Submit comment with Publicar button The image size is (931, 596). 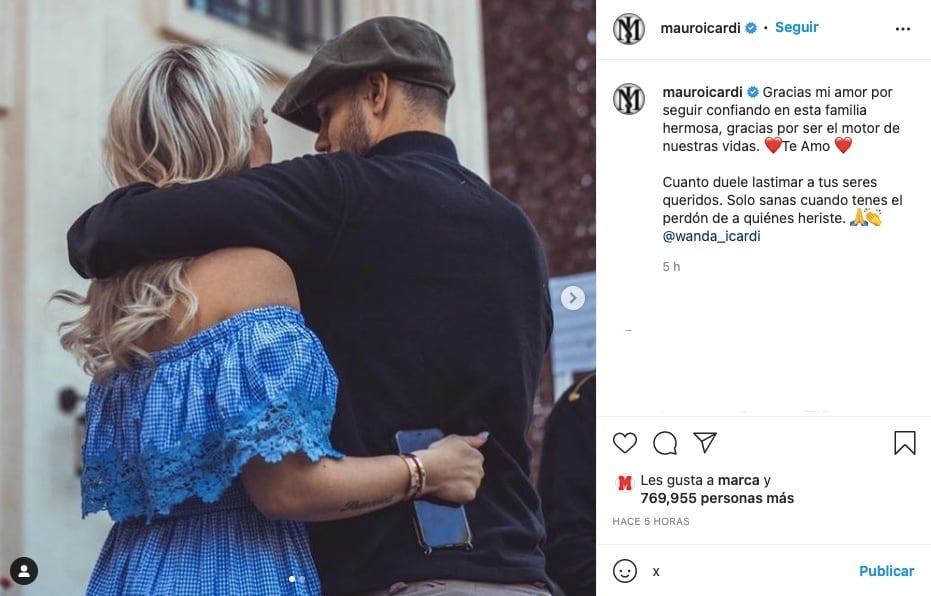click(x=886, y=571)
